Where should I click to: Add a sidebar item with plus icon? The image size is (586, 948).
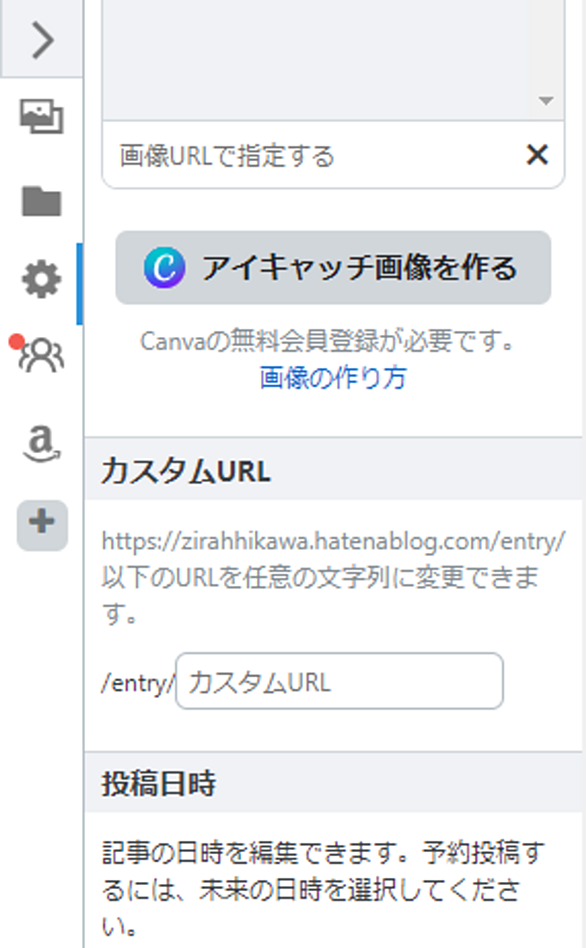coord(42,525)
